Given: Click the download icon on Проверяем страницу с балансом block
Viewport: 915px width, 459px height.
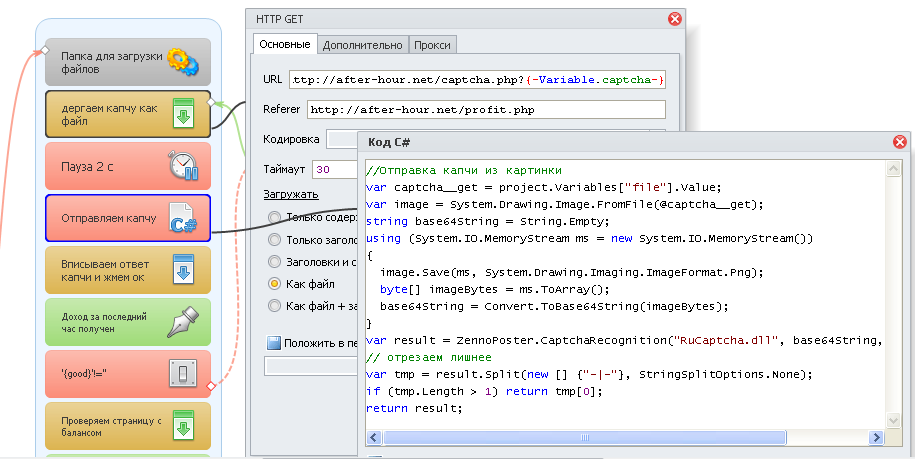Looking at the screenshot, I should coord(183,425).
